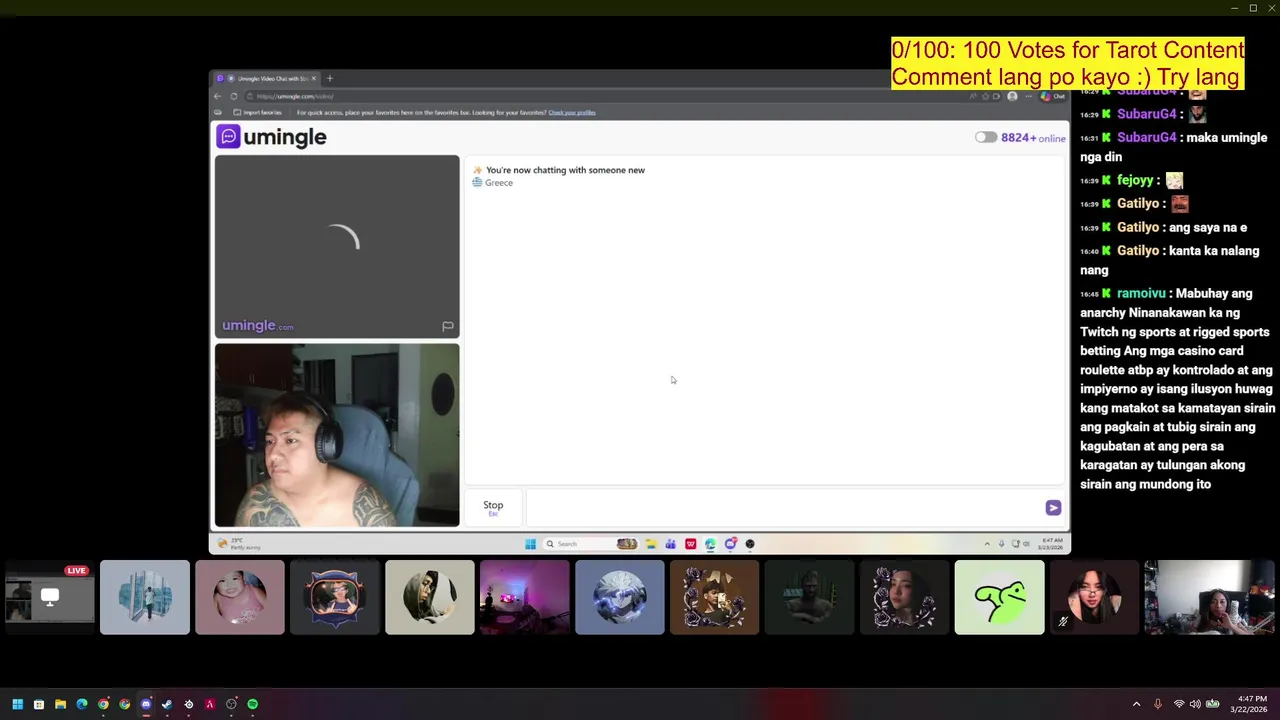Click "maka umingle nga din" chat message

(1173, 147)
